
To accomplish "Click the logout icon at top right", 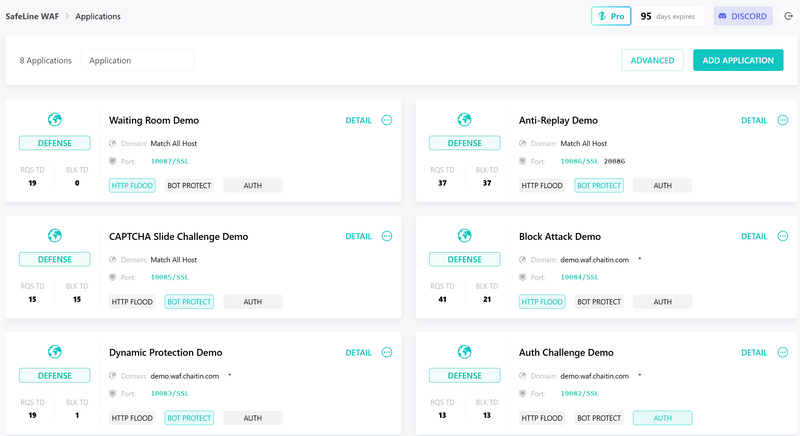I will [x=788, y=16].
